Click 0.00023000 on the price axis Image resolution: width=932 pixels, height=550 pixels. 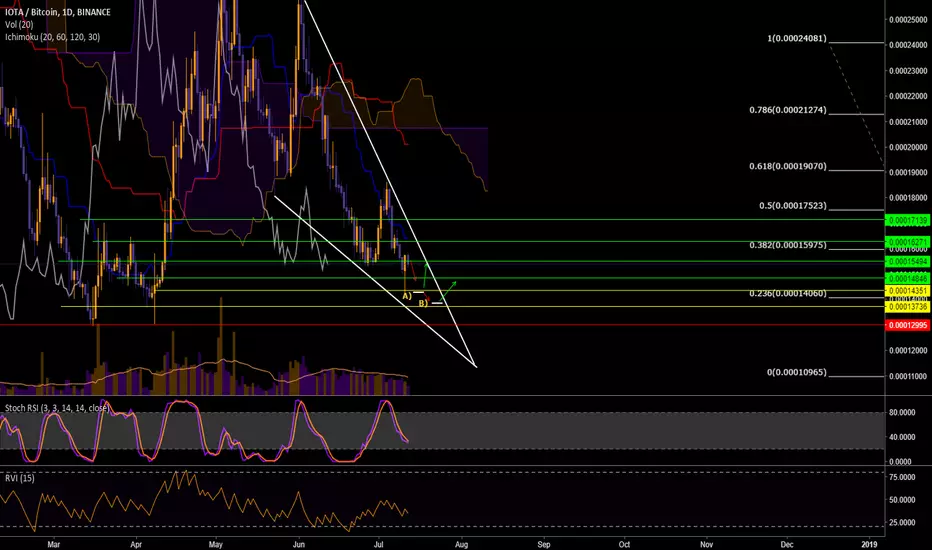tap(908, 71)
